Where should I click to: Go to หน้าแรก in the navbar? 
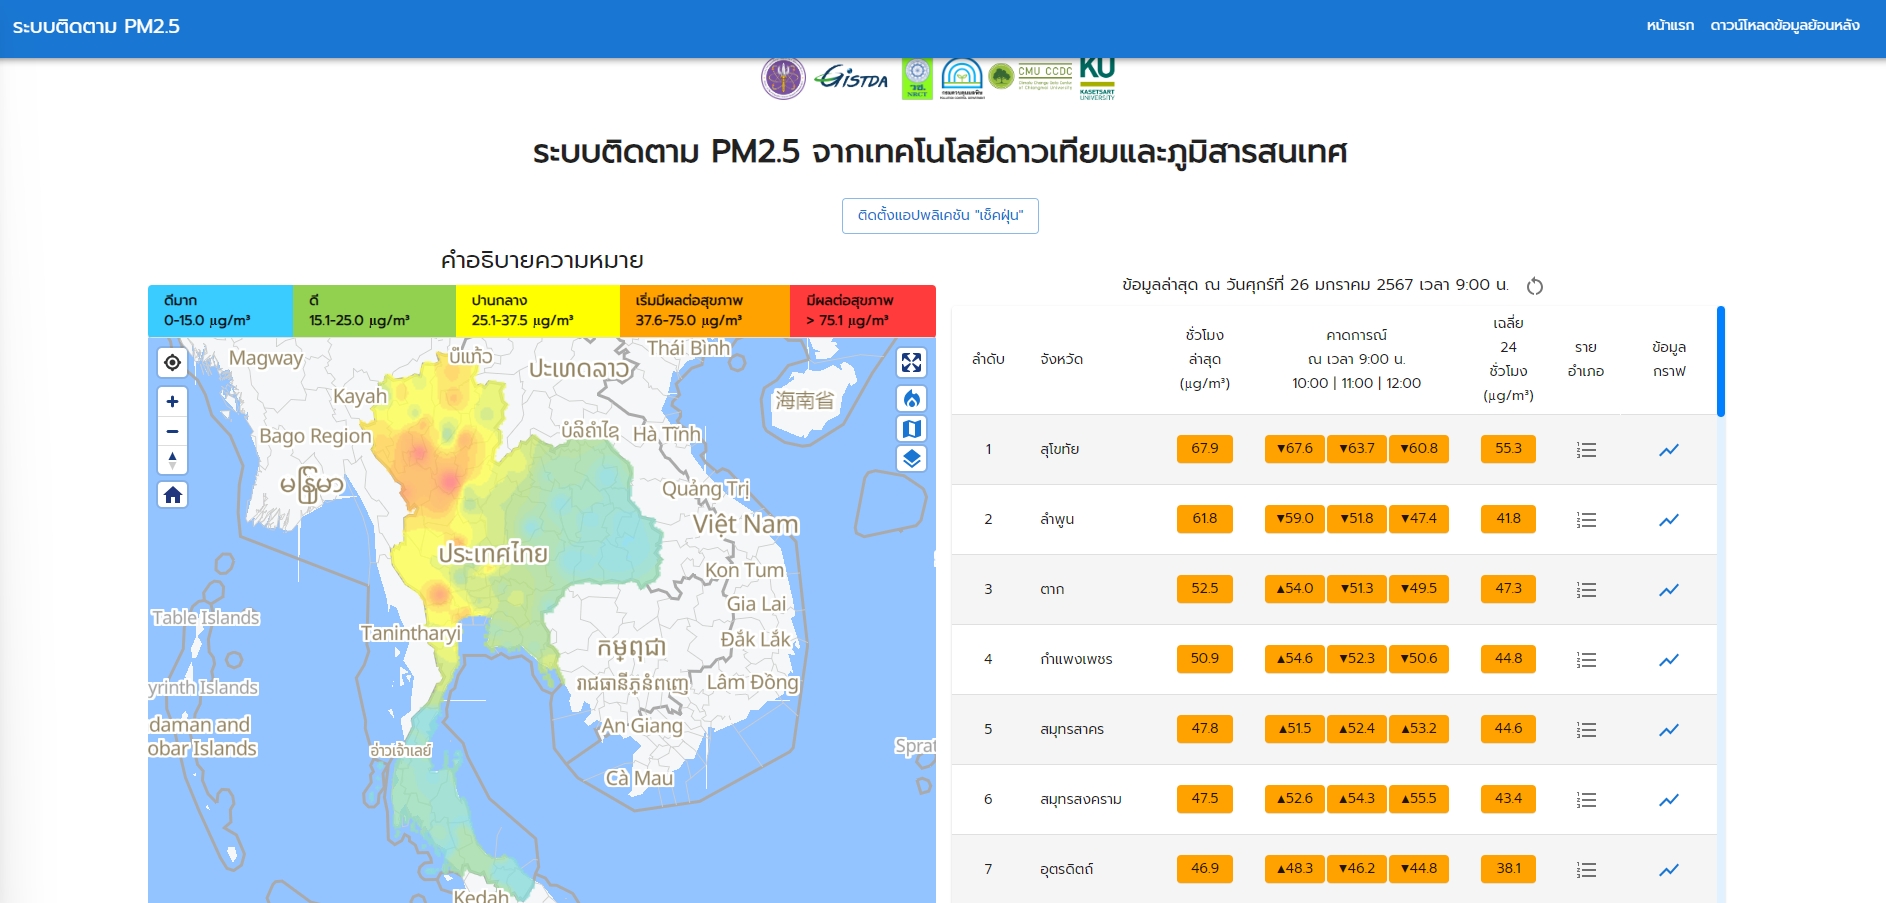(1670, 25)
